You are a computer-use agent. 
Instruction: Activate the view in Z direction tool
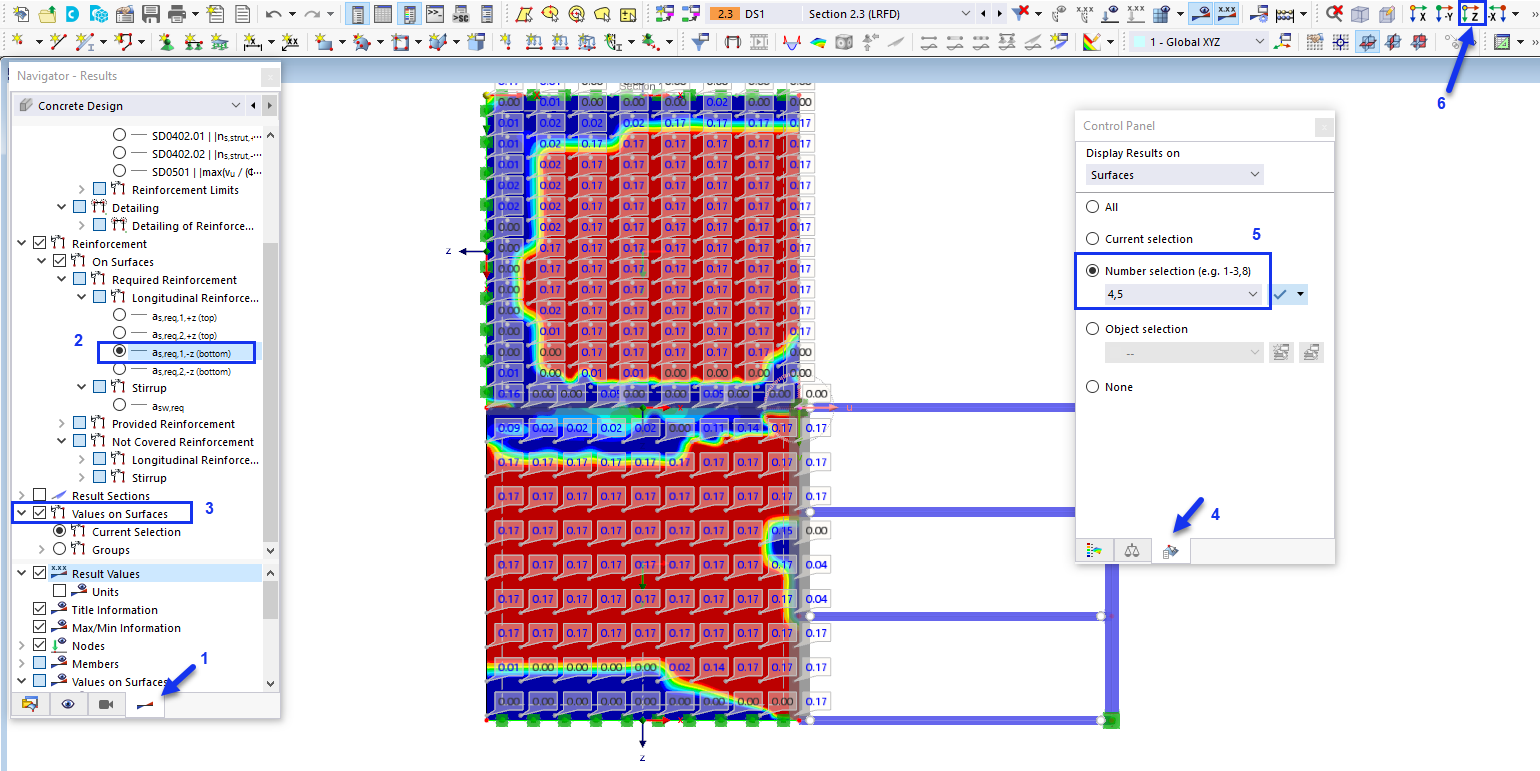(1472, 14)
